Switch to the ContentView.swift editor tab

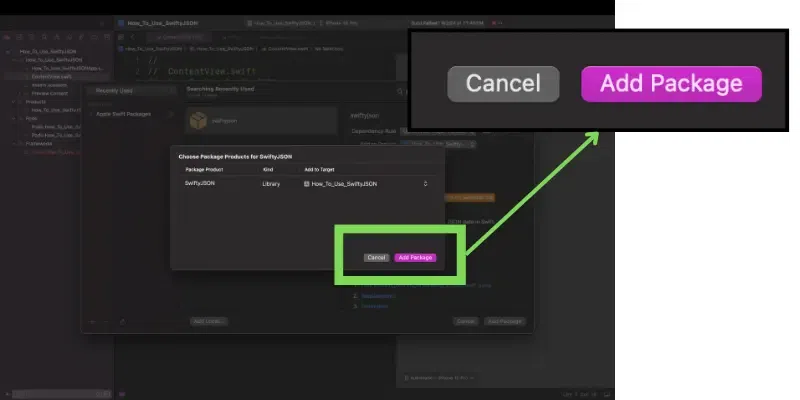178,37
